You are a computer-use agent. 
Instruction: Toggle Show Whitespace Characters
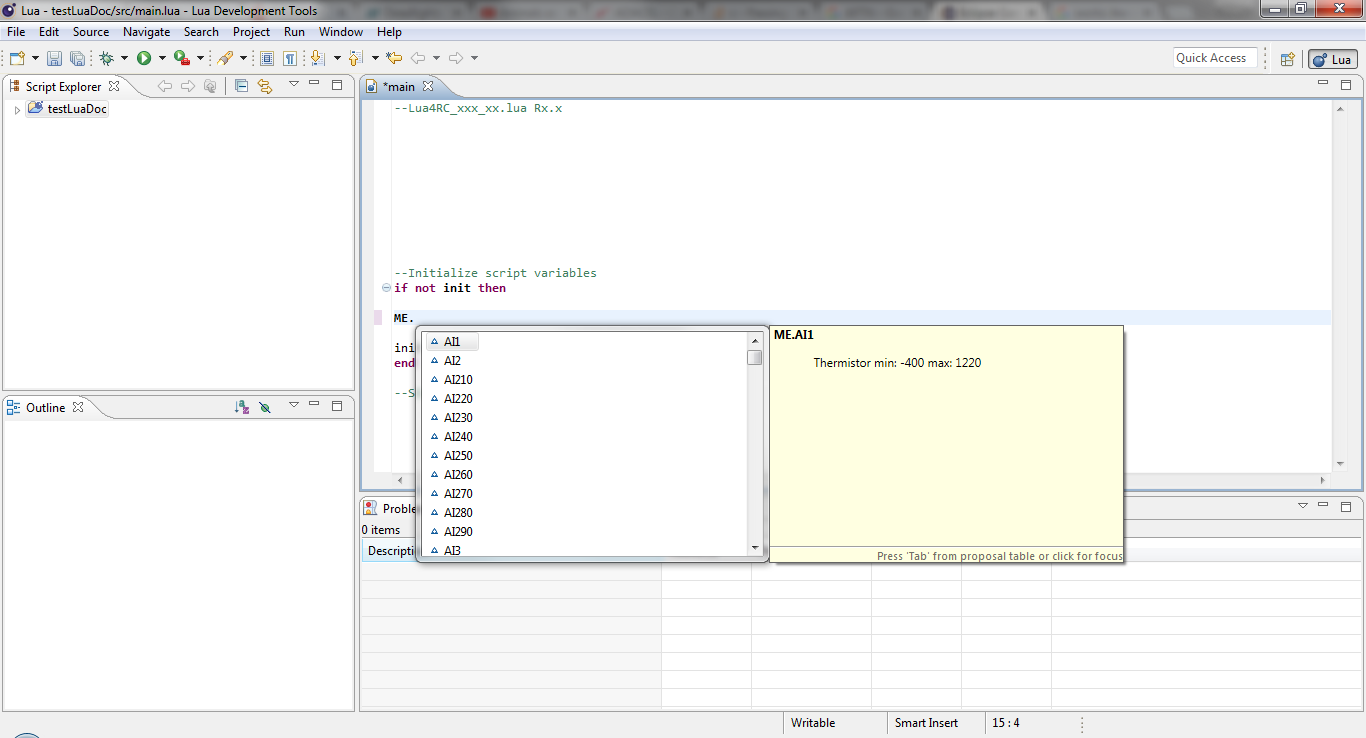click(289, 58)
